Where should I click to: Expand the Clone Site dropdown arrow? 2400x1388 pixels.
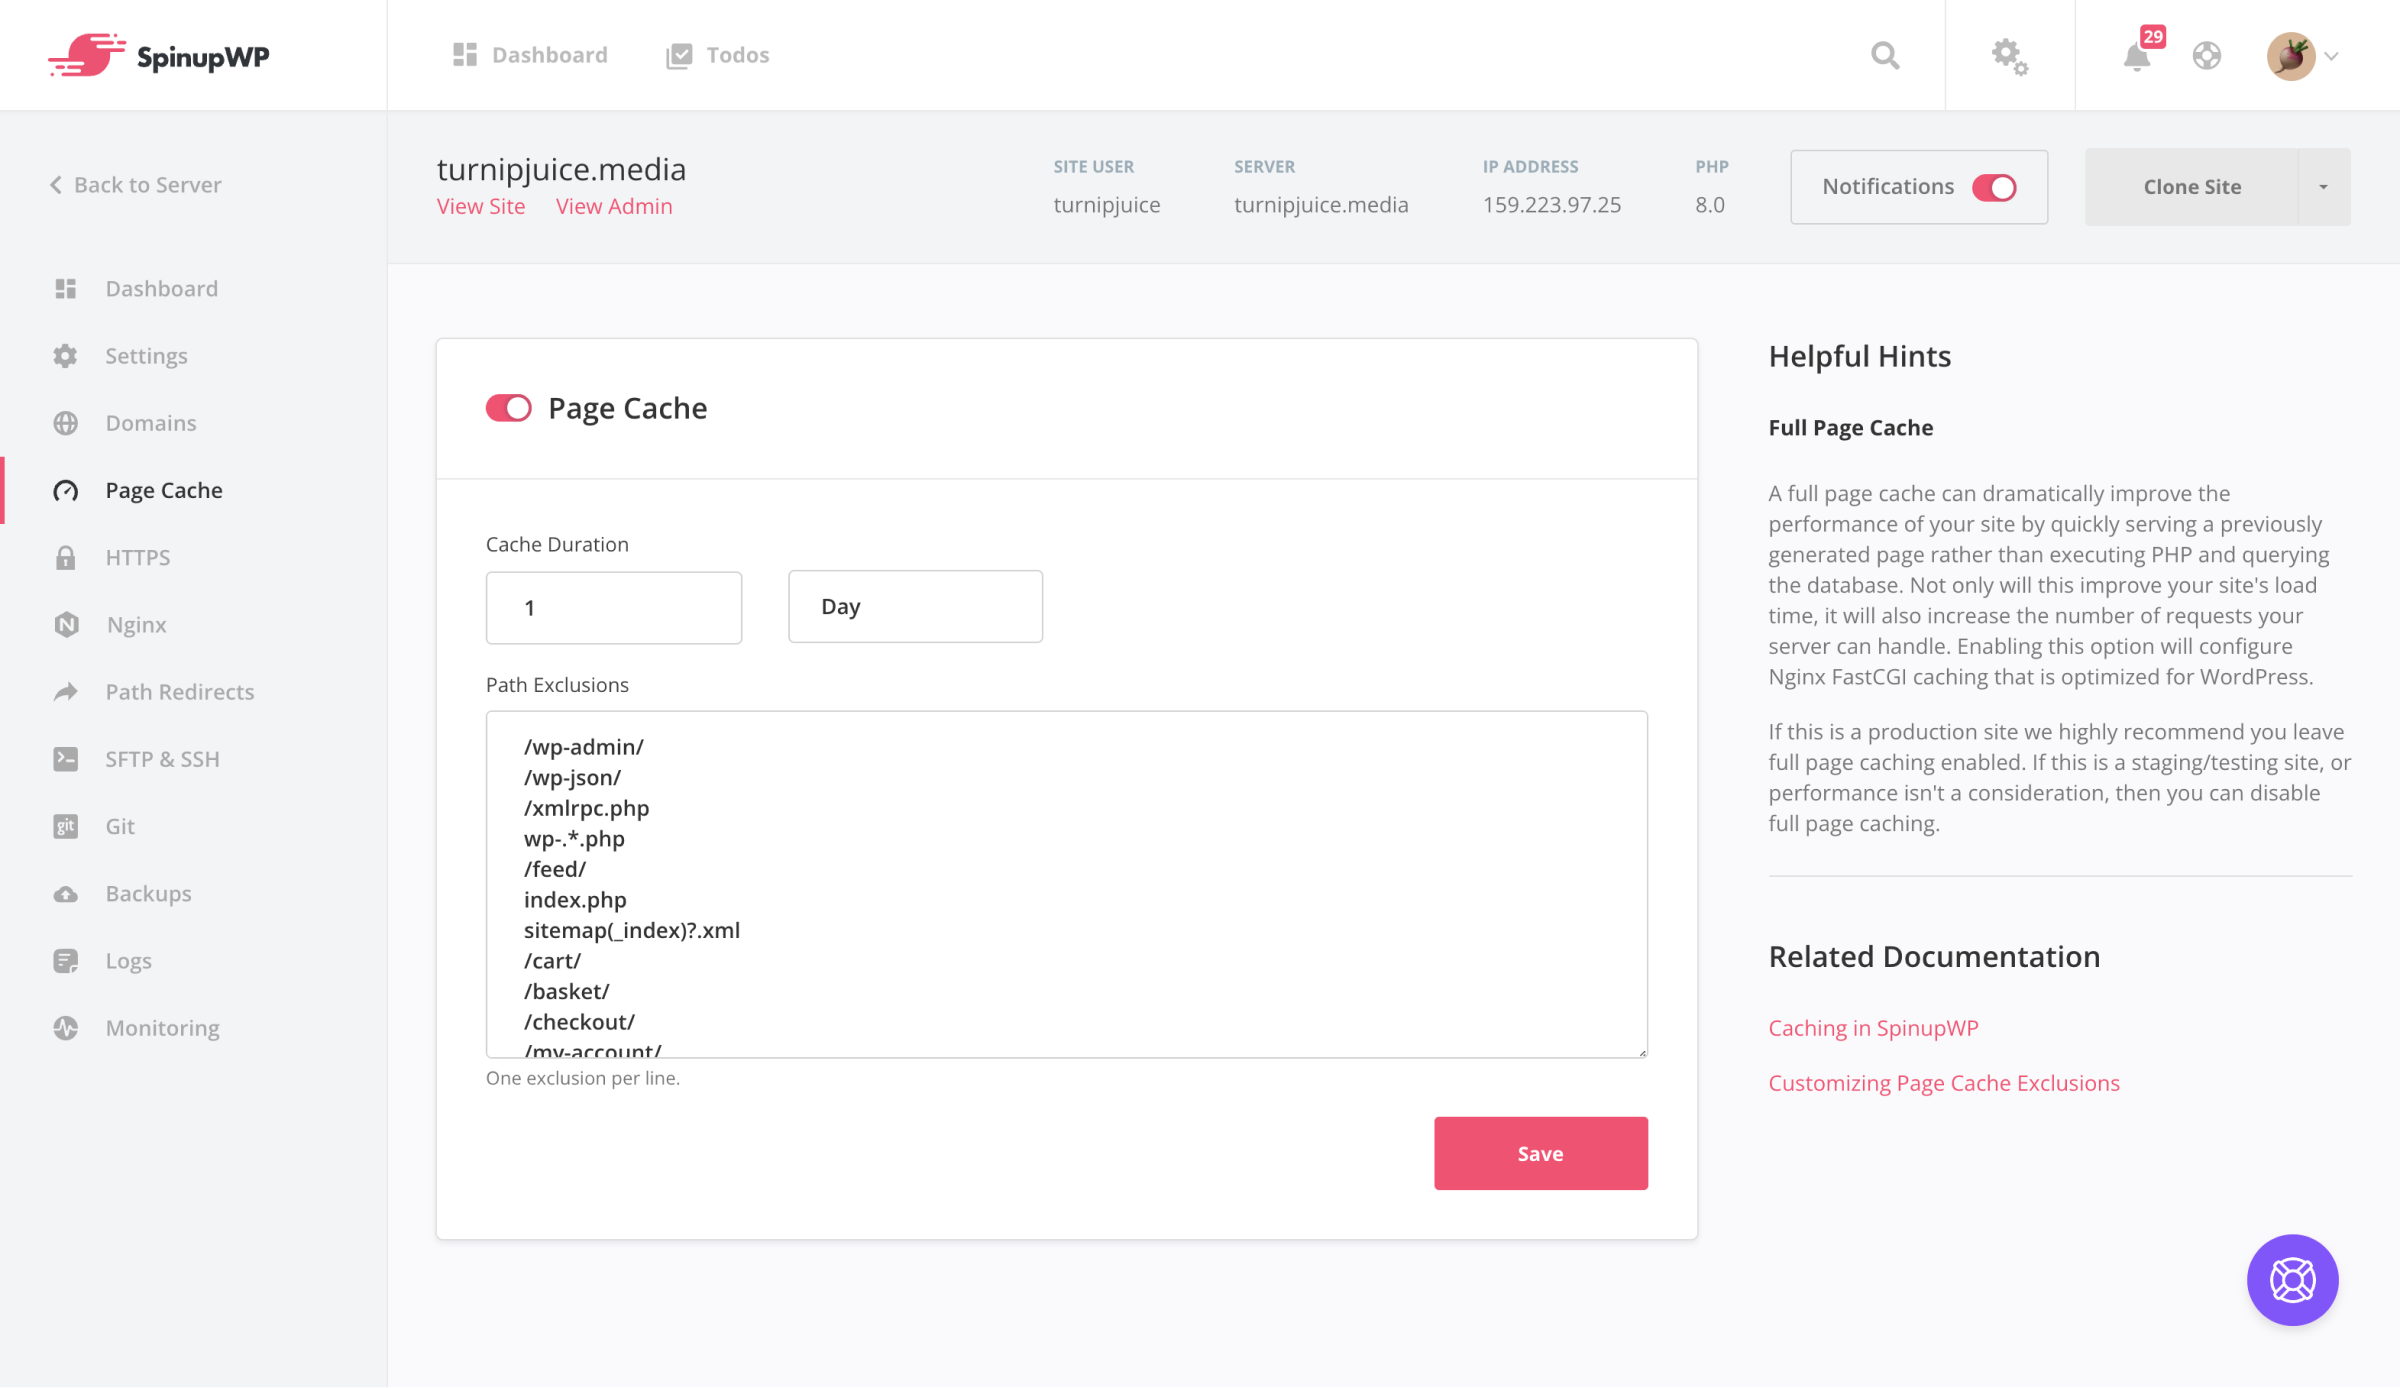click(x=2323, y=187)
